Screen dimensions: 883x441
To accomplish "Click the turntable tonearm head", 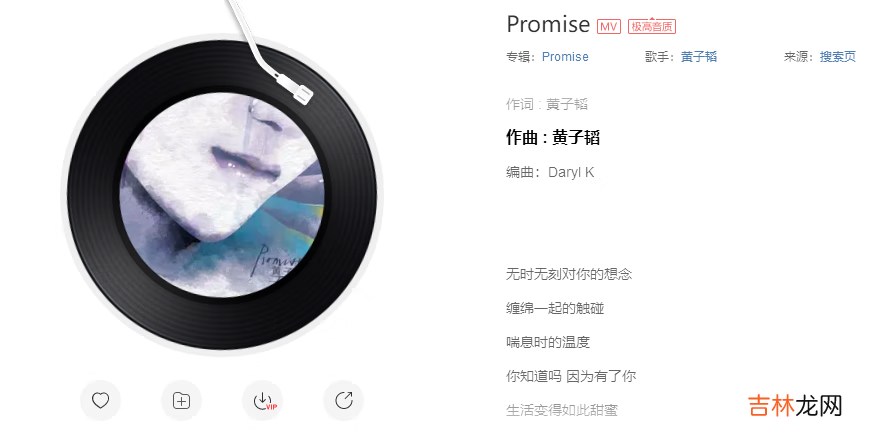I will [x=301, y=93].
